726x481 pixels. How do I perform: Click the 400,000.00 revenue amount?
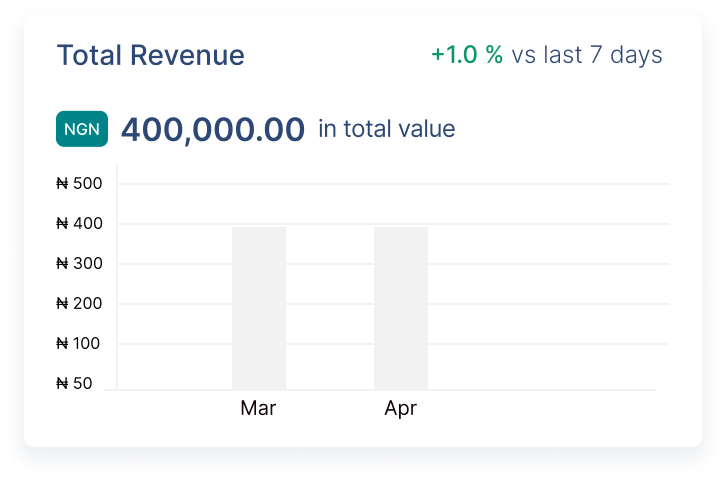(x=212, y=130)
